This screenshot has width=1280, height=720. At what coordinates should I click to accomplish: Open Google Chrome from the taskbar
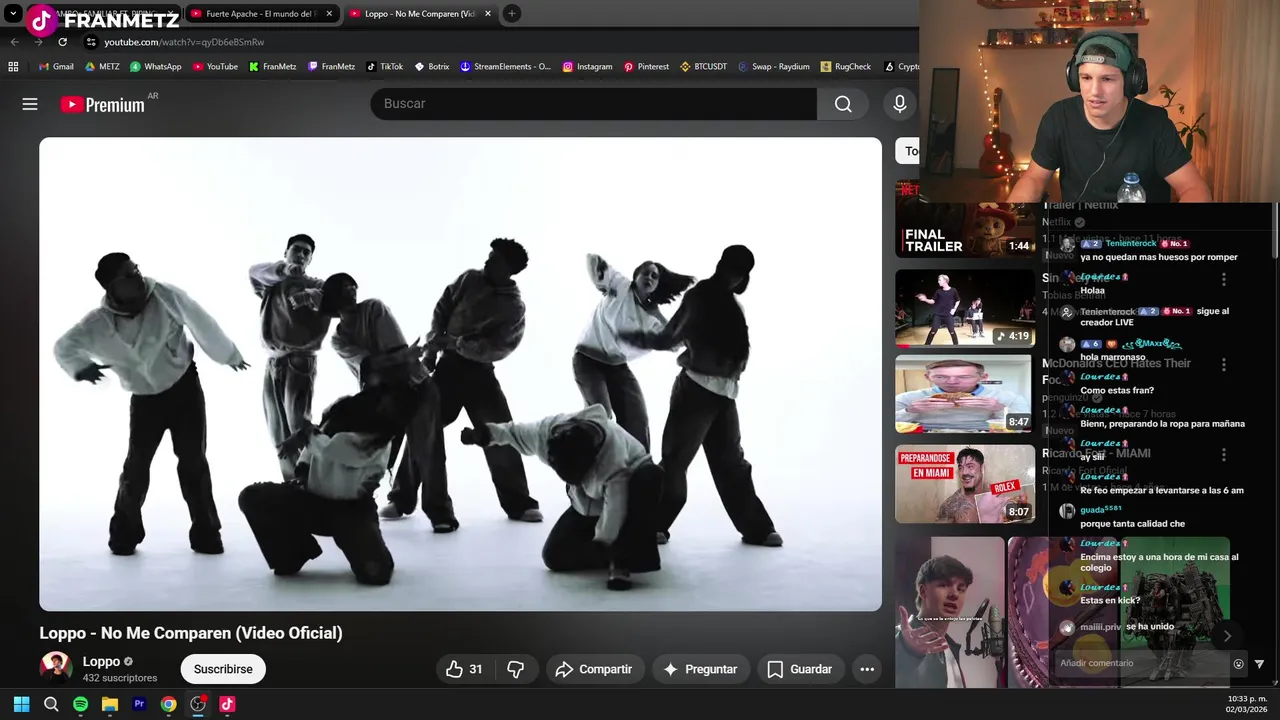click(168, 704)
